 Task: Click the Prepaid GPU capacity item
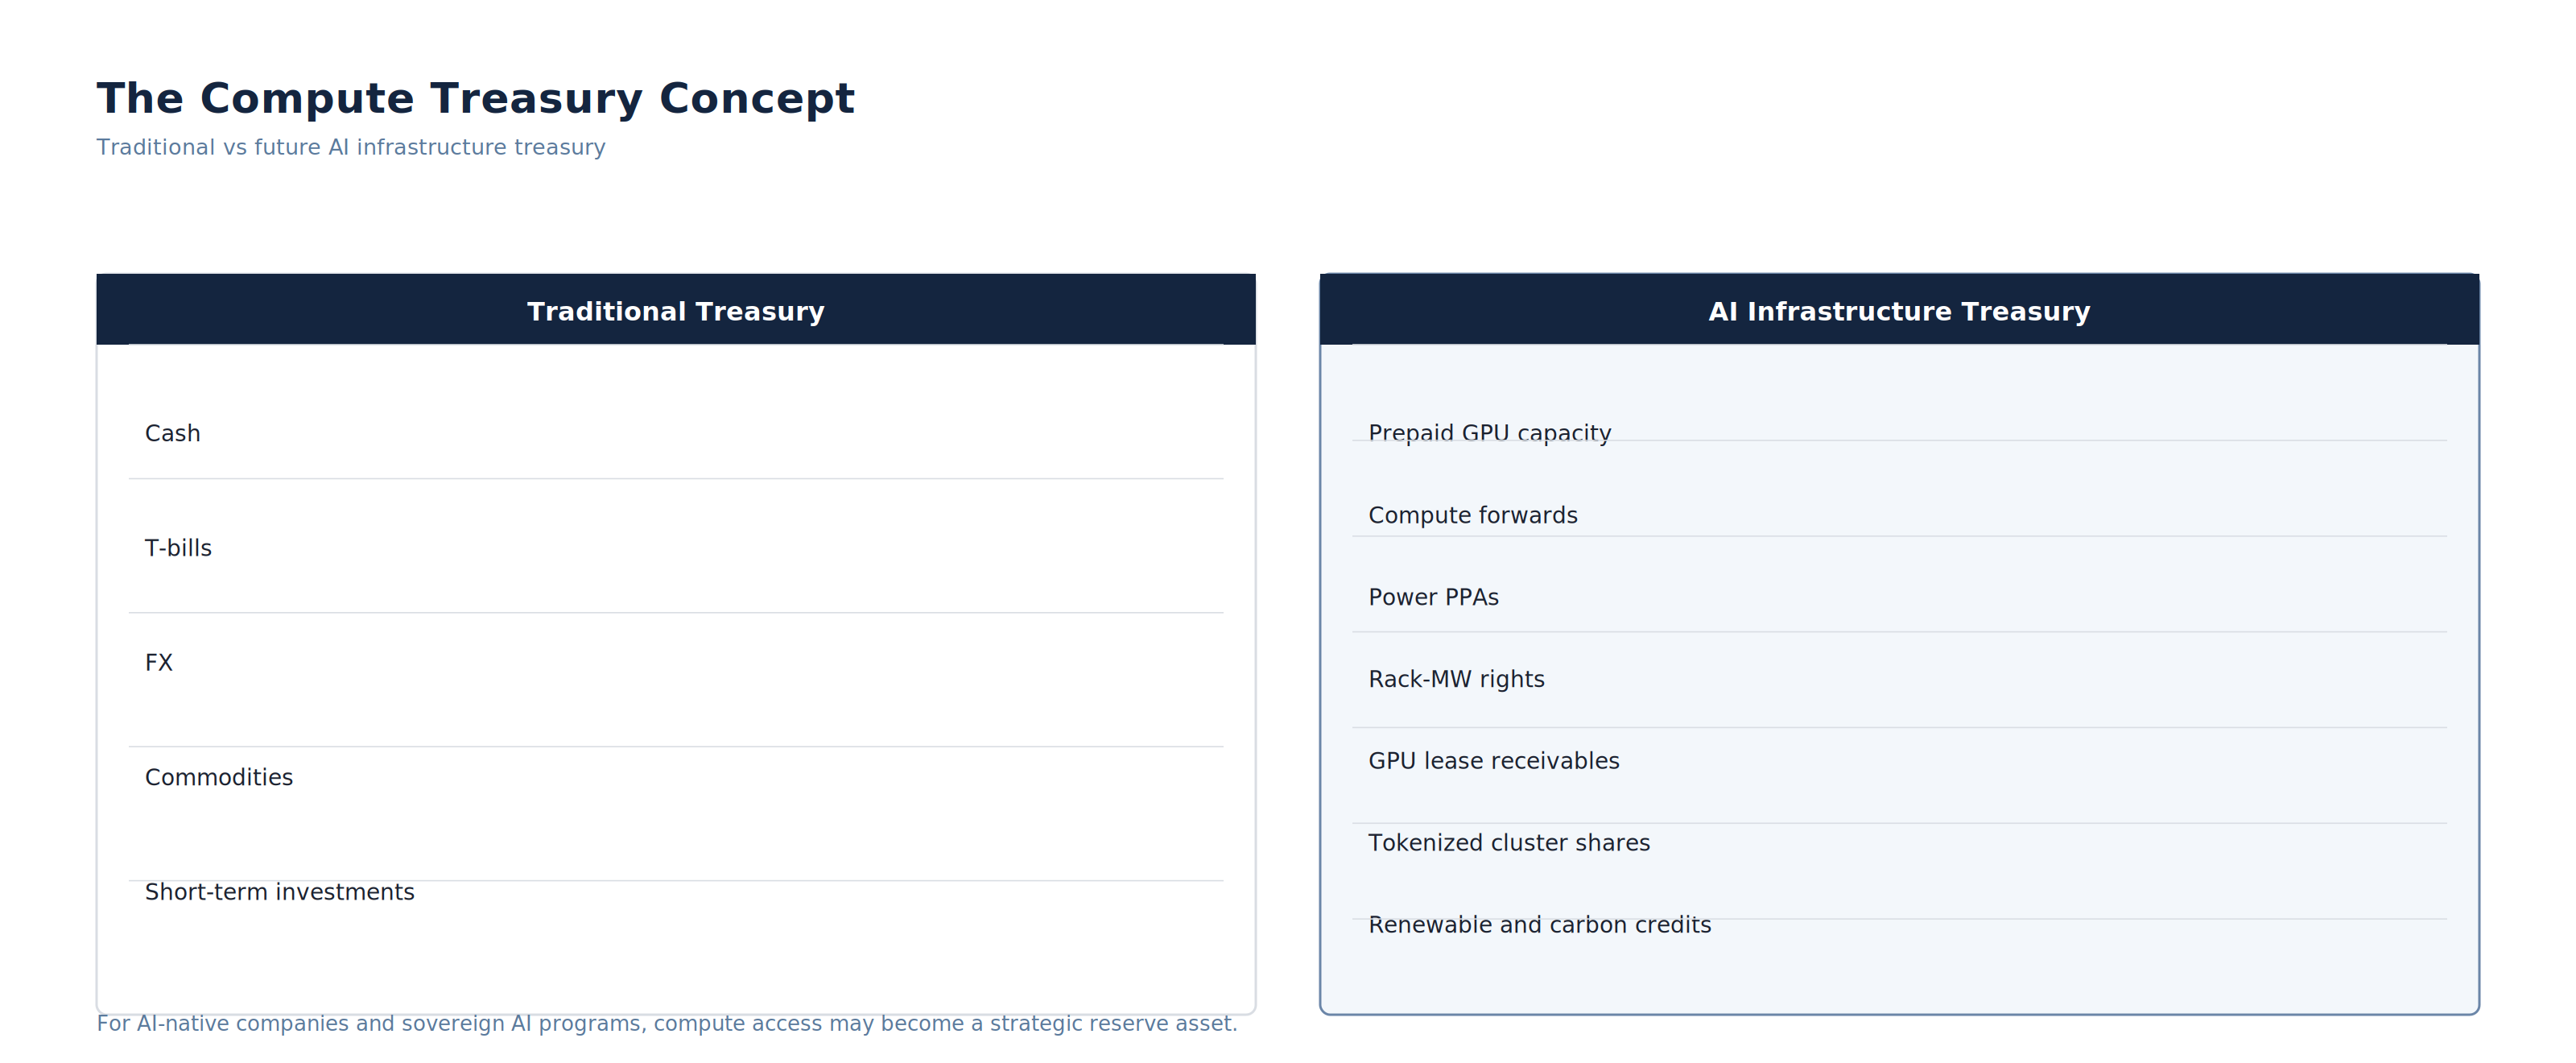click(x=1490, y=433)
